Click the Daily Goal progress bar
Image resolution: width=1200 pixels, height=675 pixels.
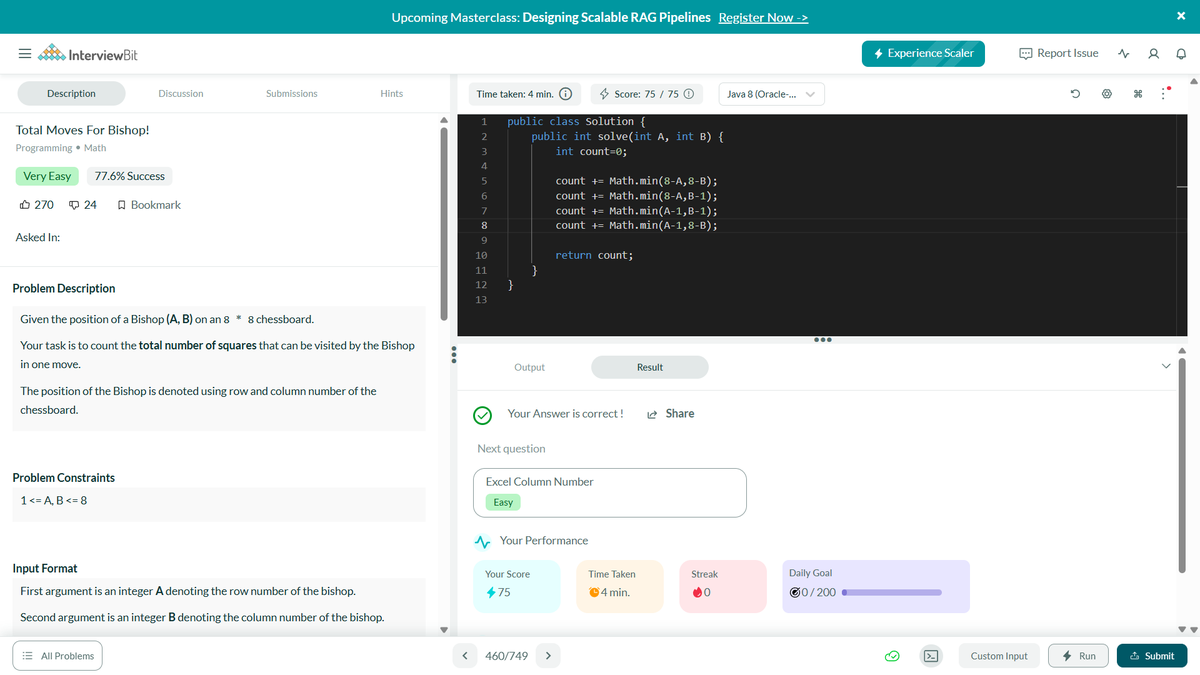893,592
